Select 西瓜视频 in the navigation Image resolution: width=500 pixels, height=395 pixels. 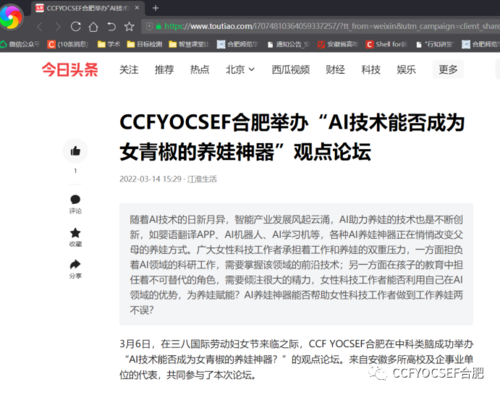[291, 70]
